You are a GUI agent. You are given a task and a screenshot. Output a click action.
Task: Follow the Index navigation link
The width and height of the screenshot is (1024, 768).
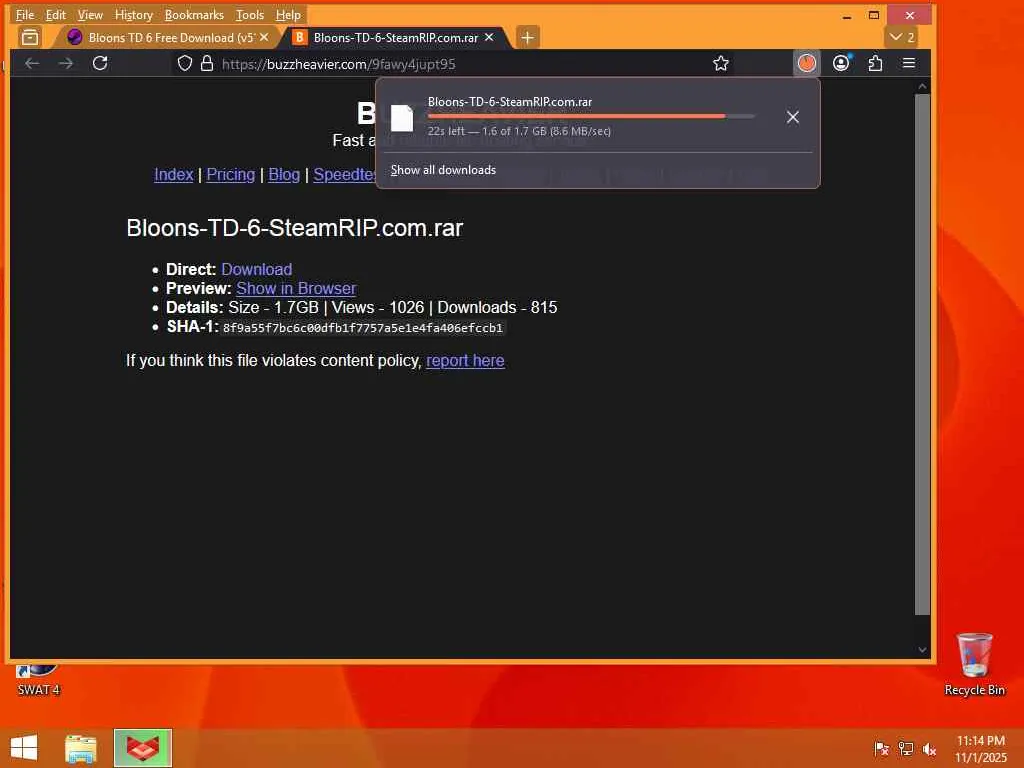(174, 174)
